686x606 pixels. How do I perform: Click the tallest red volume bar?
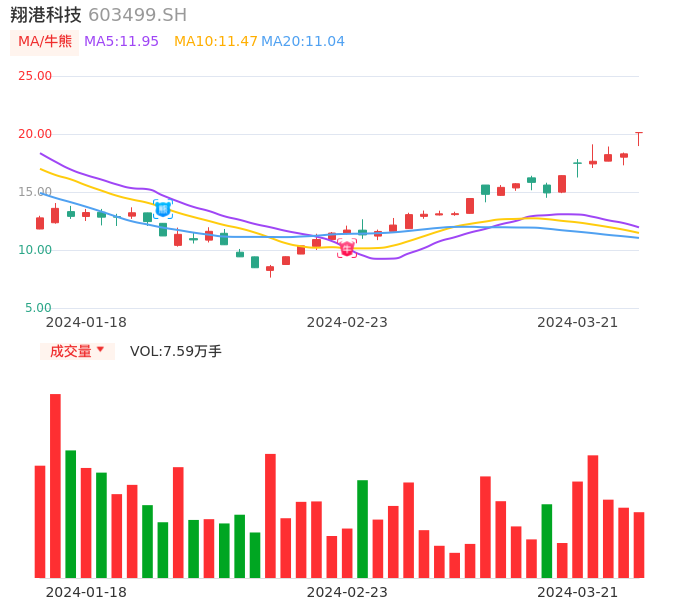tap(55, 485)
